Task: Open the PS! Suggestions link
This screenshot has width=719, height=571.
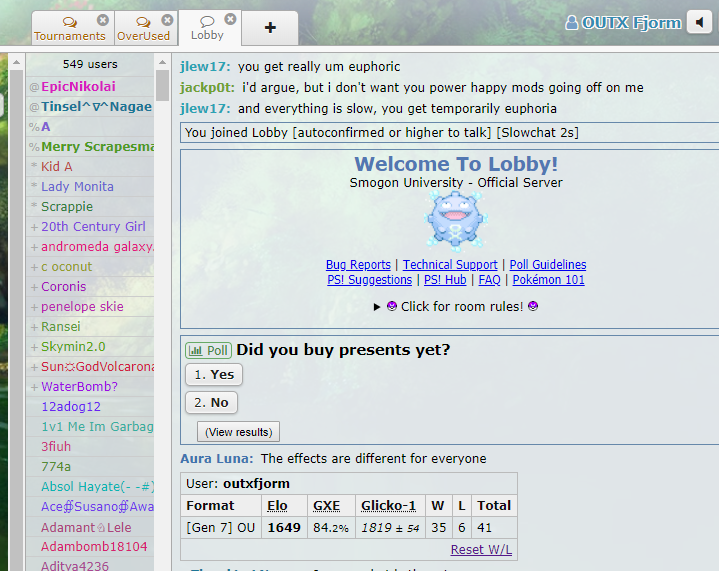Action: 370,280
